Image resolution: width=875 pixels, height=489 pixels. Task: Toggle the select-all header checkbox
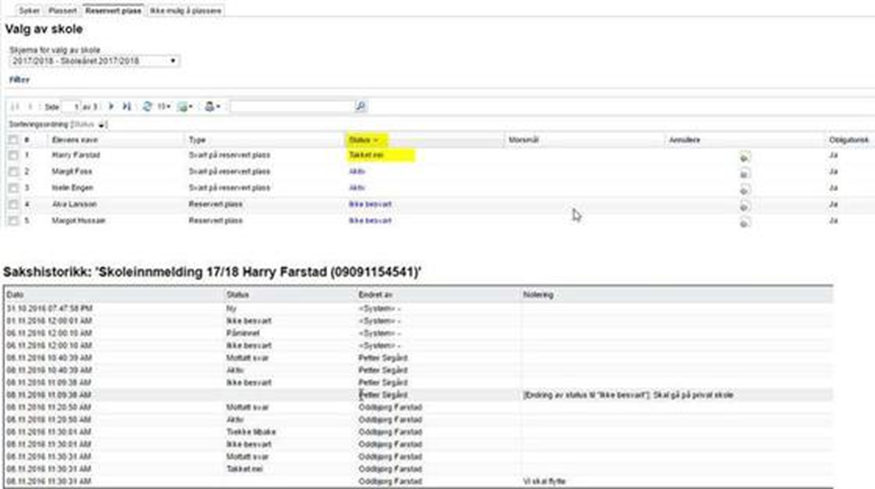(13, 140)
